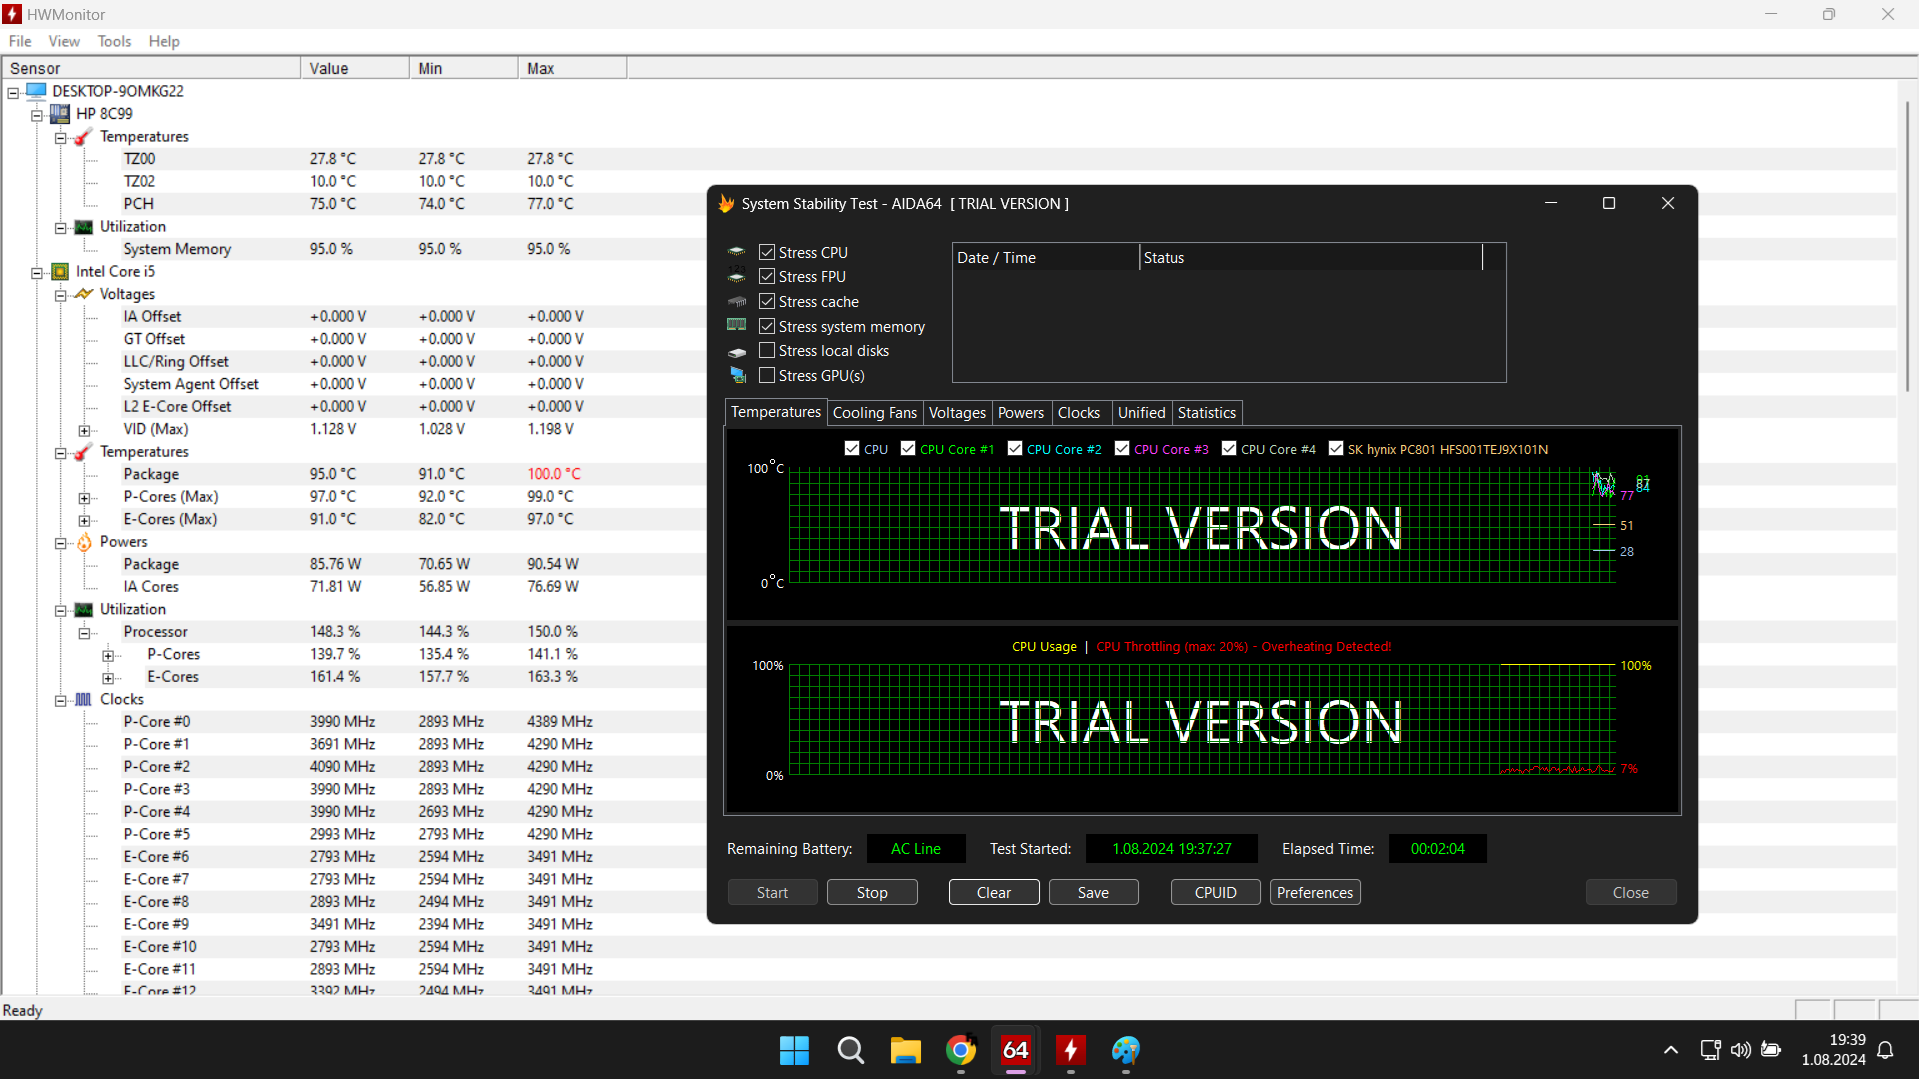
Task: Collapse the Intel Core i5 tree node
Action: pyautogui.click(x=37, y=272)
